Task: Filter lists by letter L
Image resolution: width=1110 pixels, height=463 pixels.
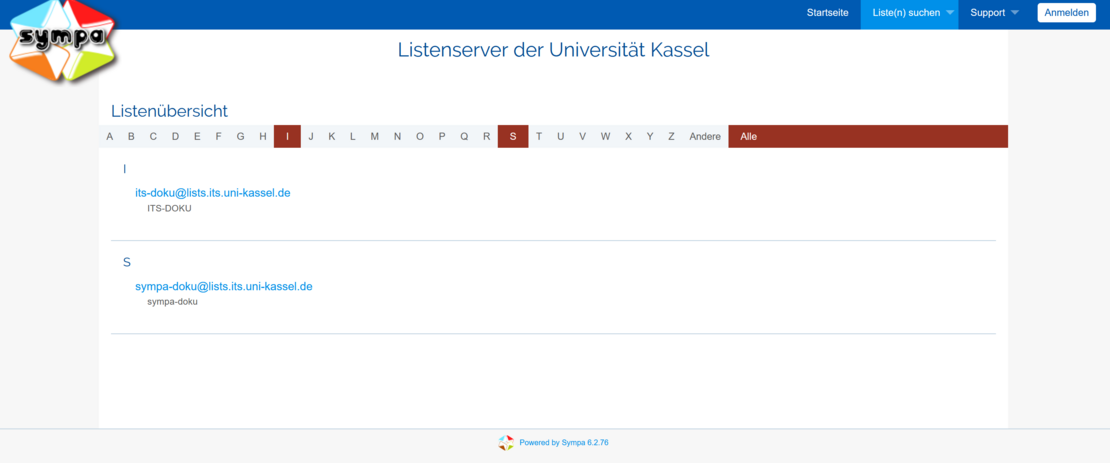Action: coord(353,137)
